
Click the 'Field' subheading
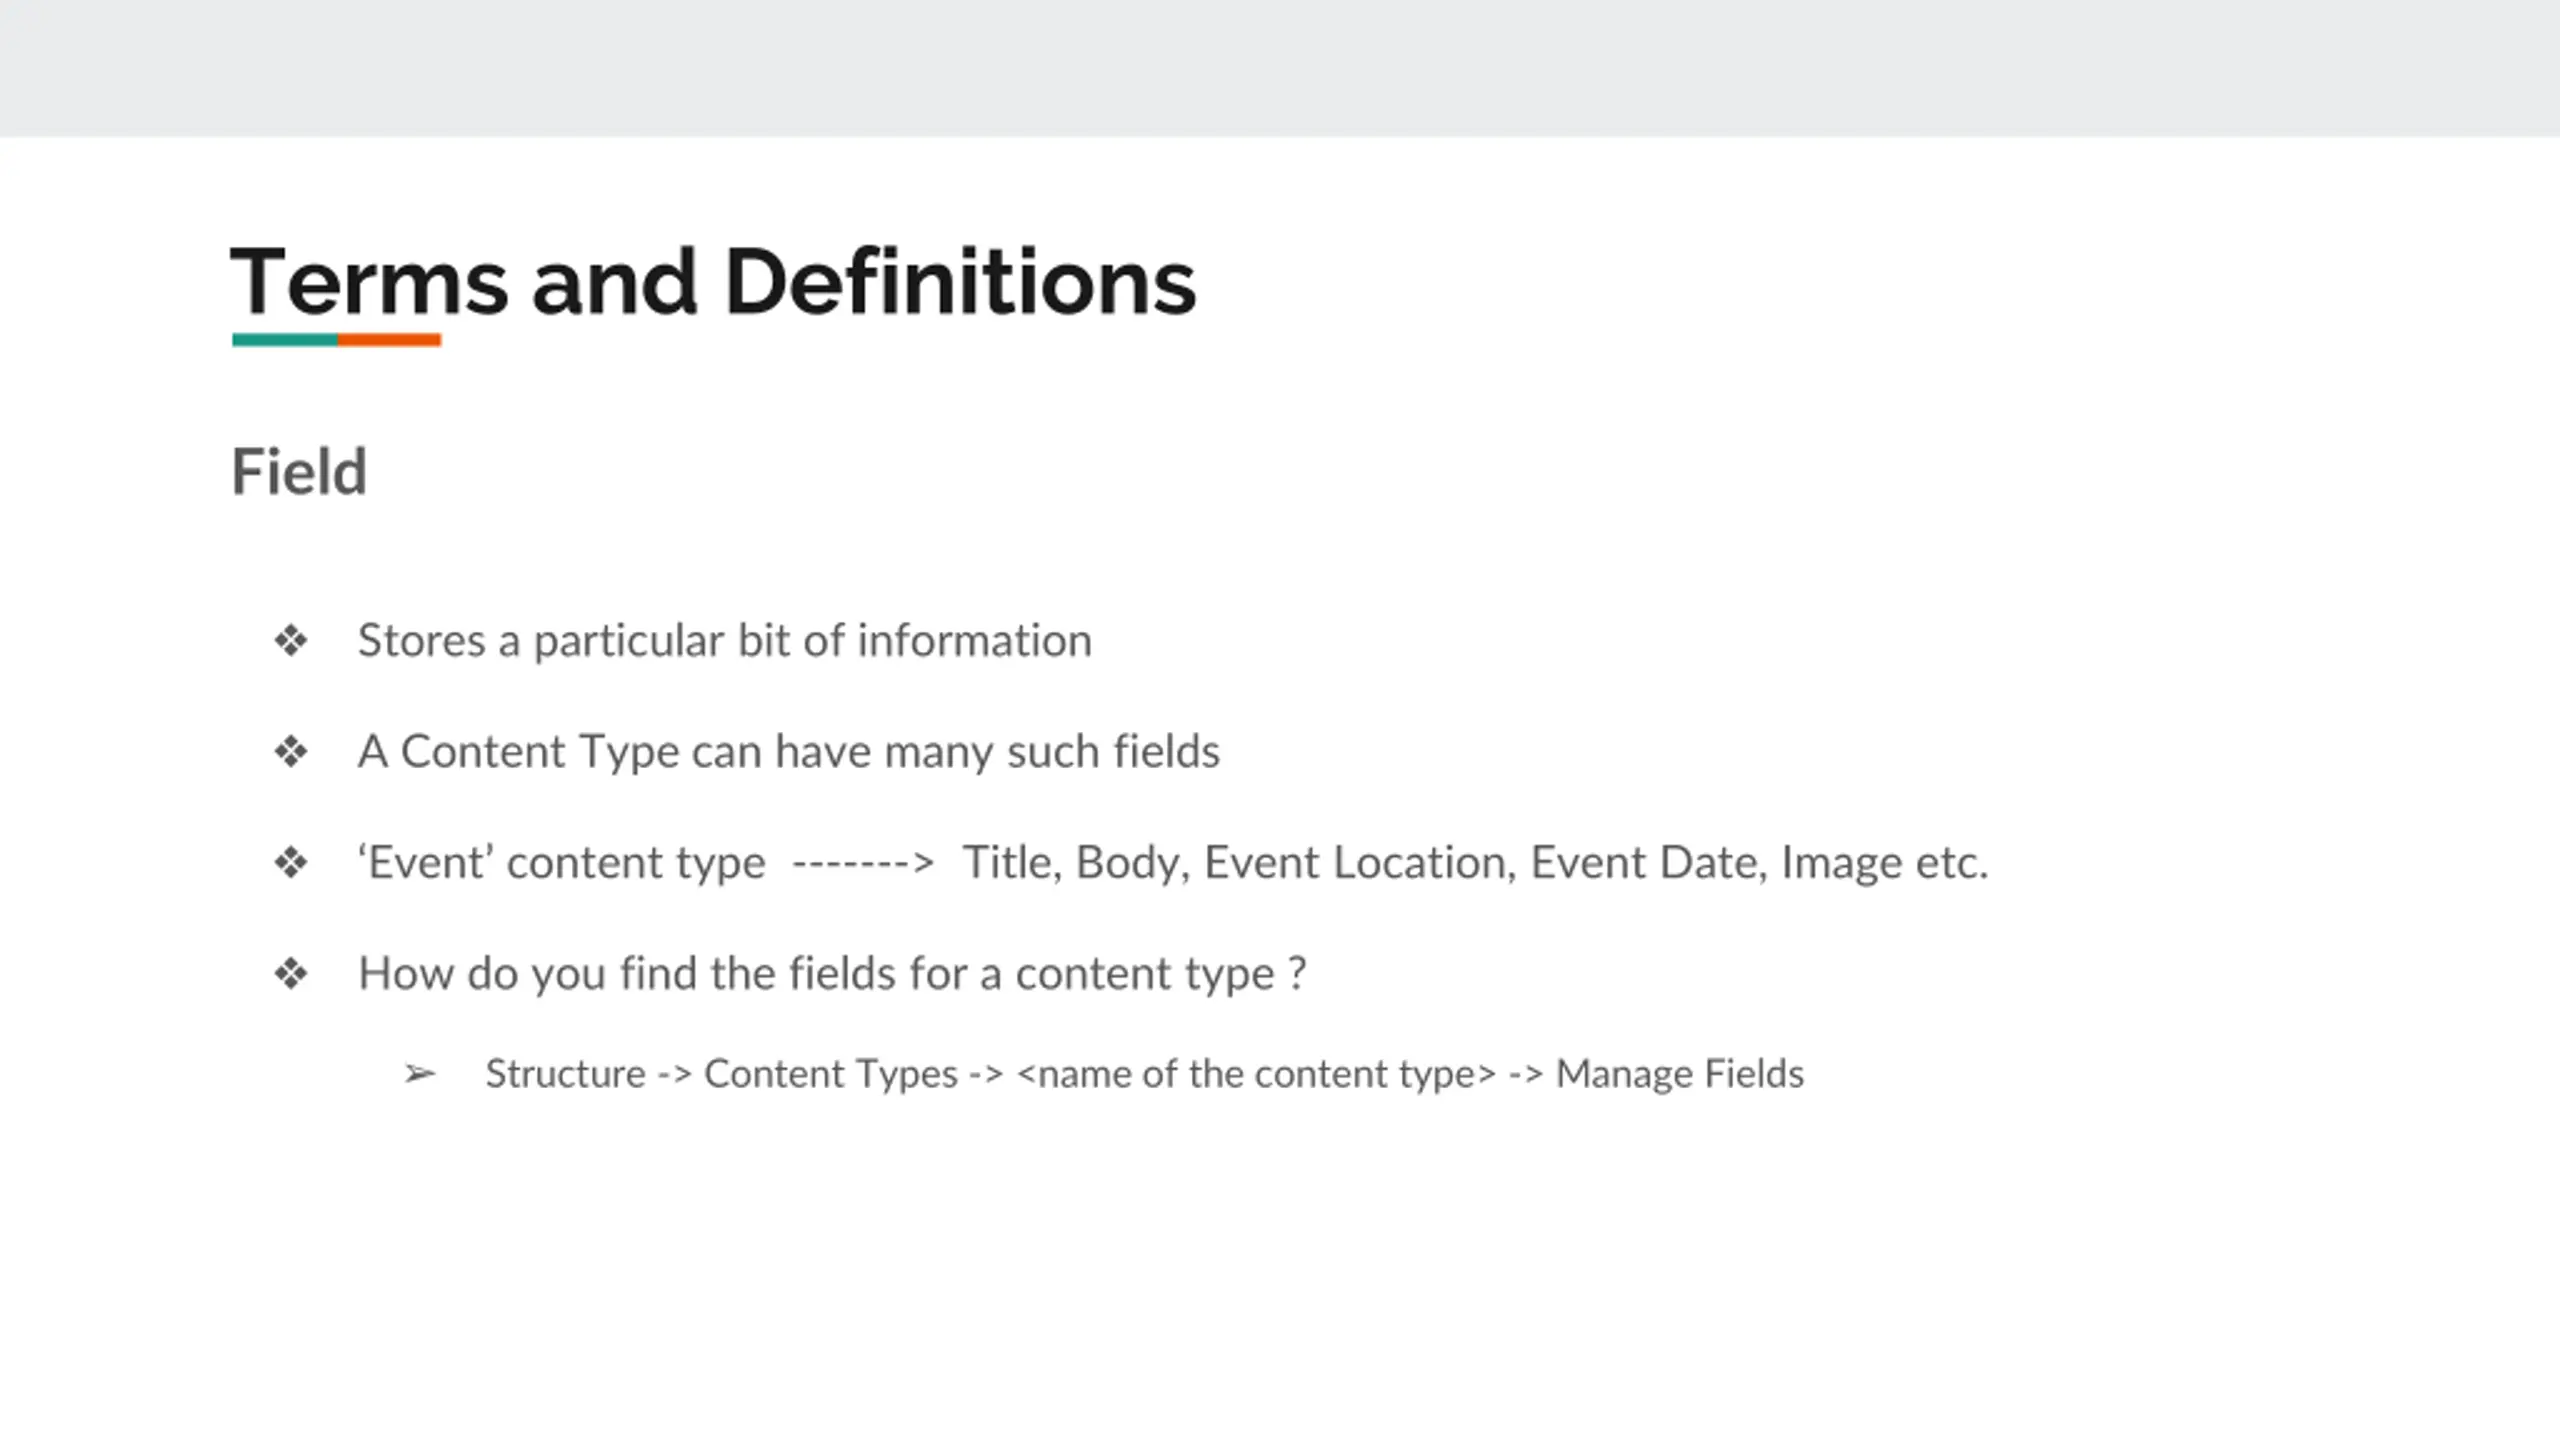point(299,471)
